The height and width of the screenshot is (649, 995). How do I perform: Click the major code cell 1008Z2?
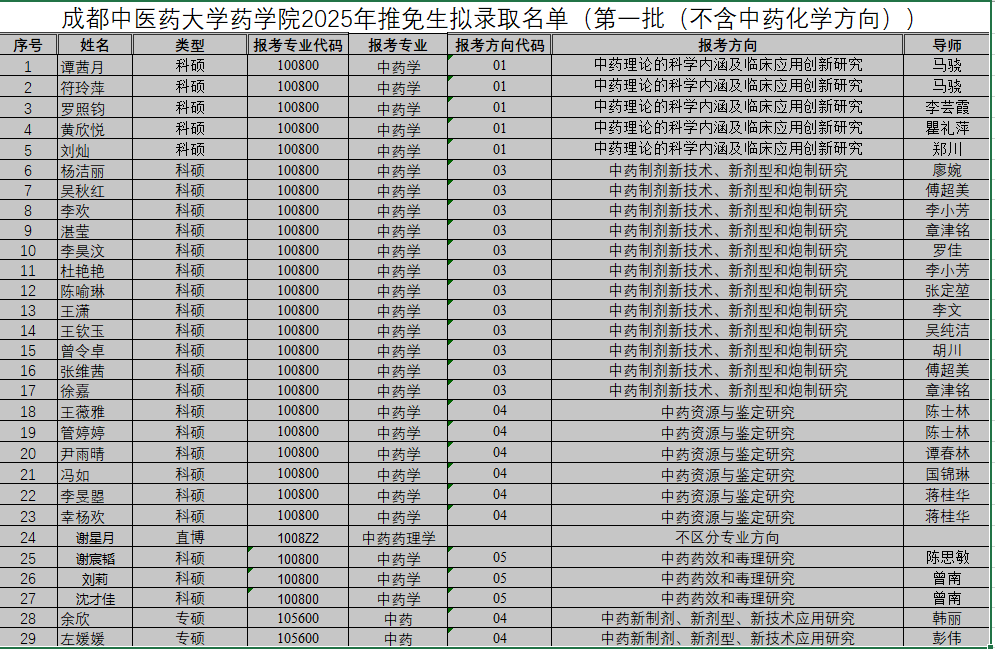coord(298,537)
